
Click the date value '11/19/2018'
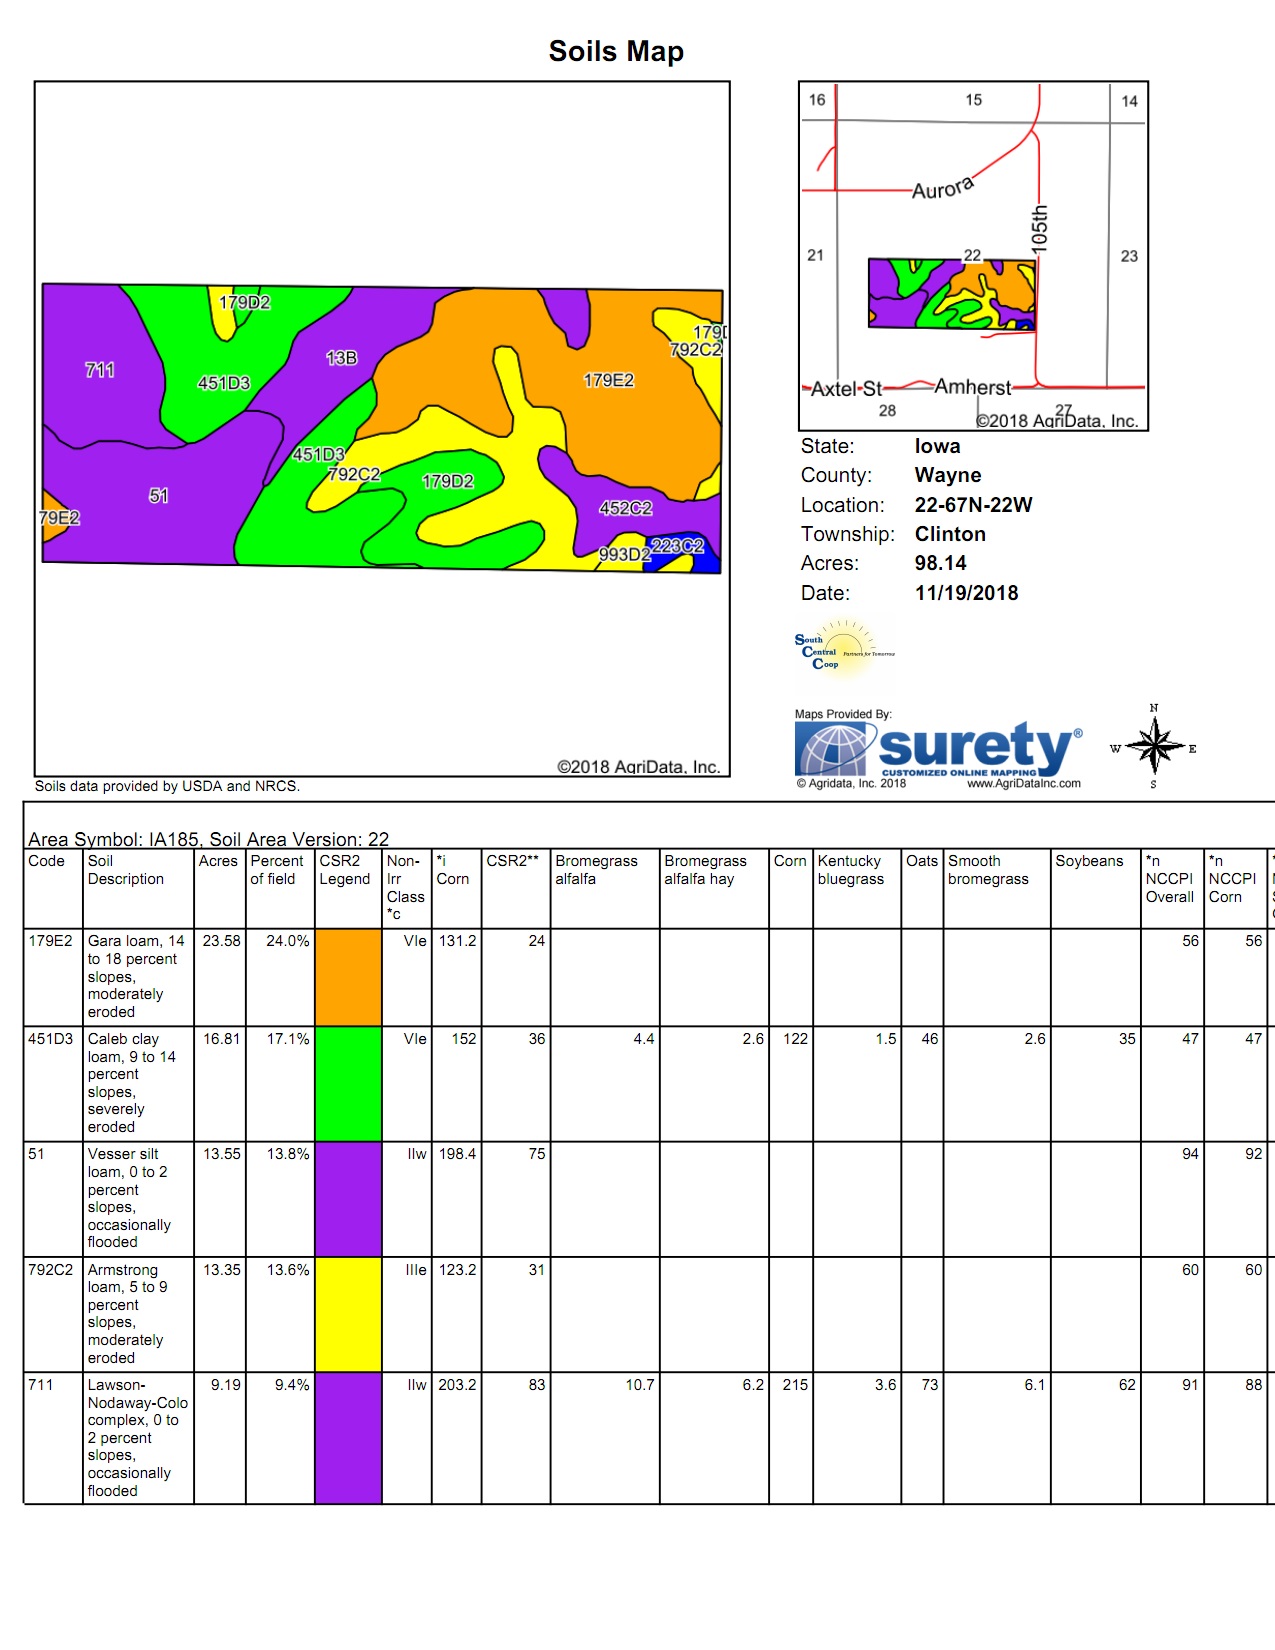coord(966,593)
